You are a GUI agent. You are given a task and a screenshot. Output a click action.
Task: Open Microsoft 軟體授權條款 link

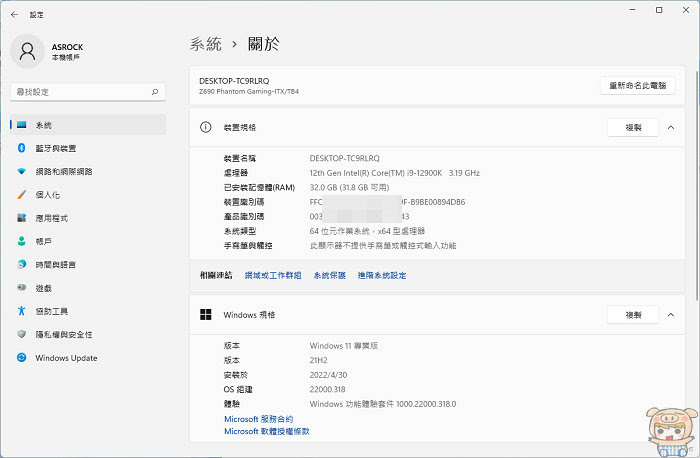tap(267, 431)
